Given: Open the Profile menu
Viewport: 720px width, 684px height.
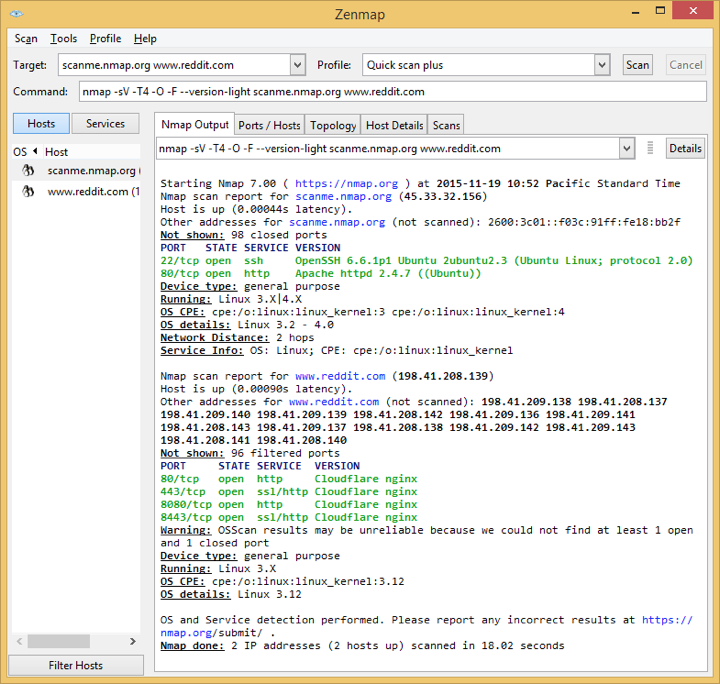Looking at the screenshot, I should tap(105, 39).
